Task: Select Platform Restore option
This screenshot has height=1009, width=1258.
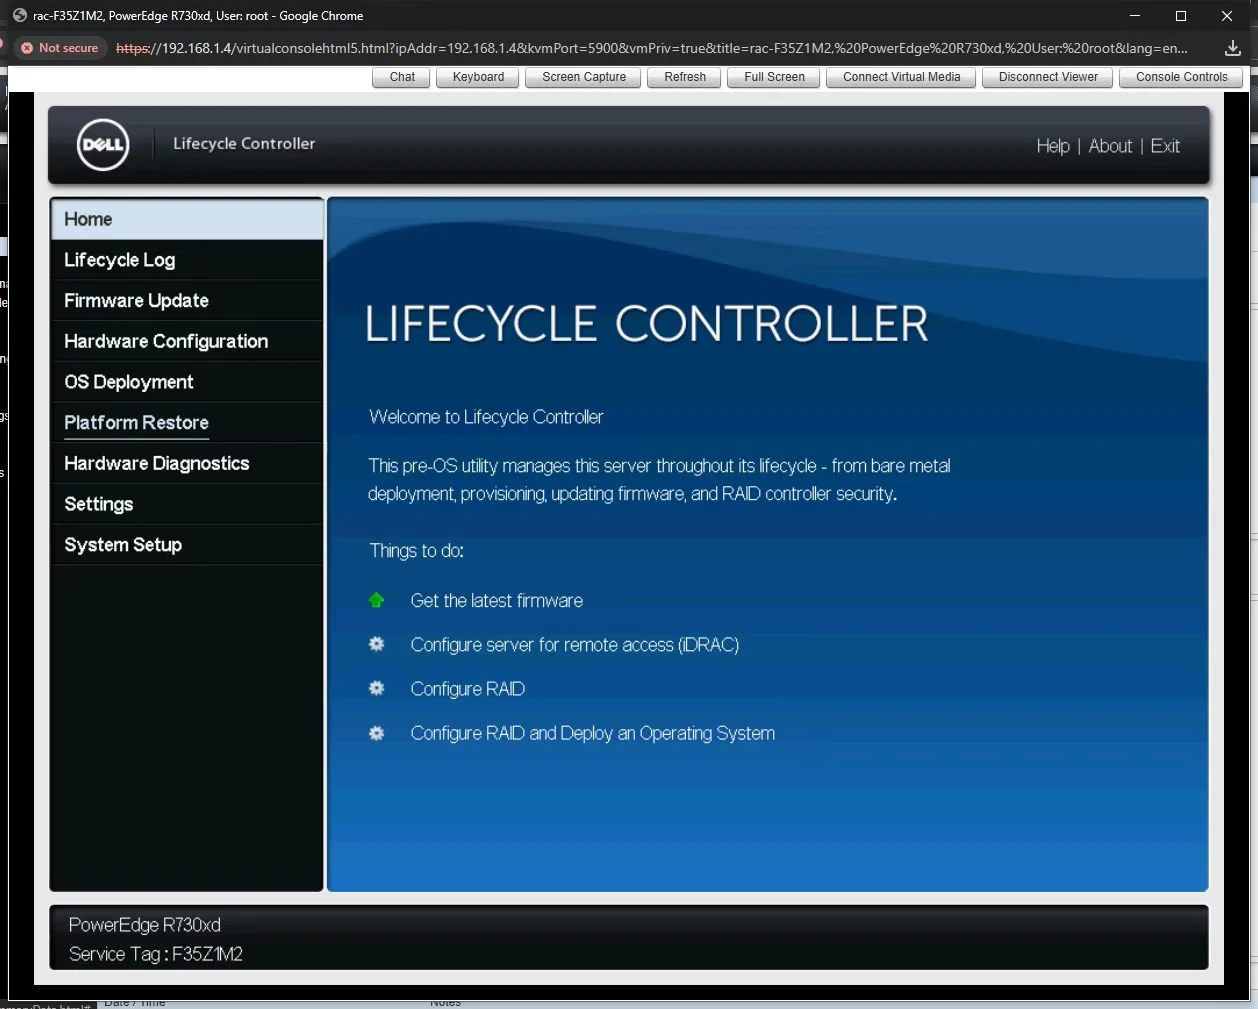Action: click(136, 423)
